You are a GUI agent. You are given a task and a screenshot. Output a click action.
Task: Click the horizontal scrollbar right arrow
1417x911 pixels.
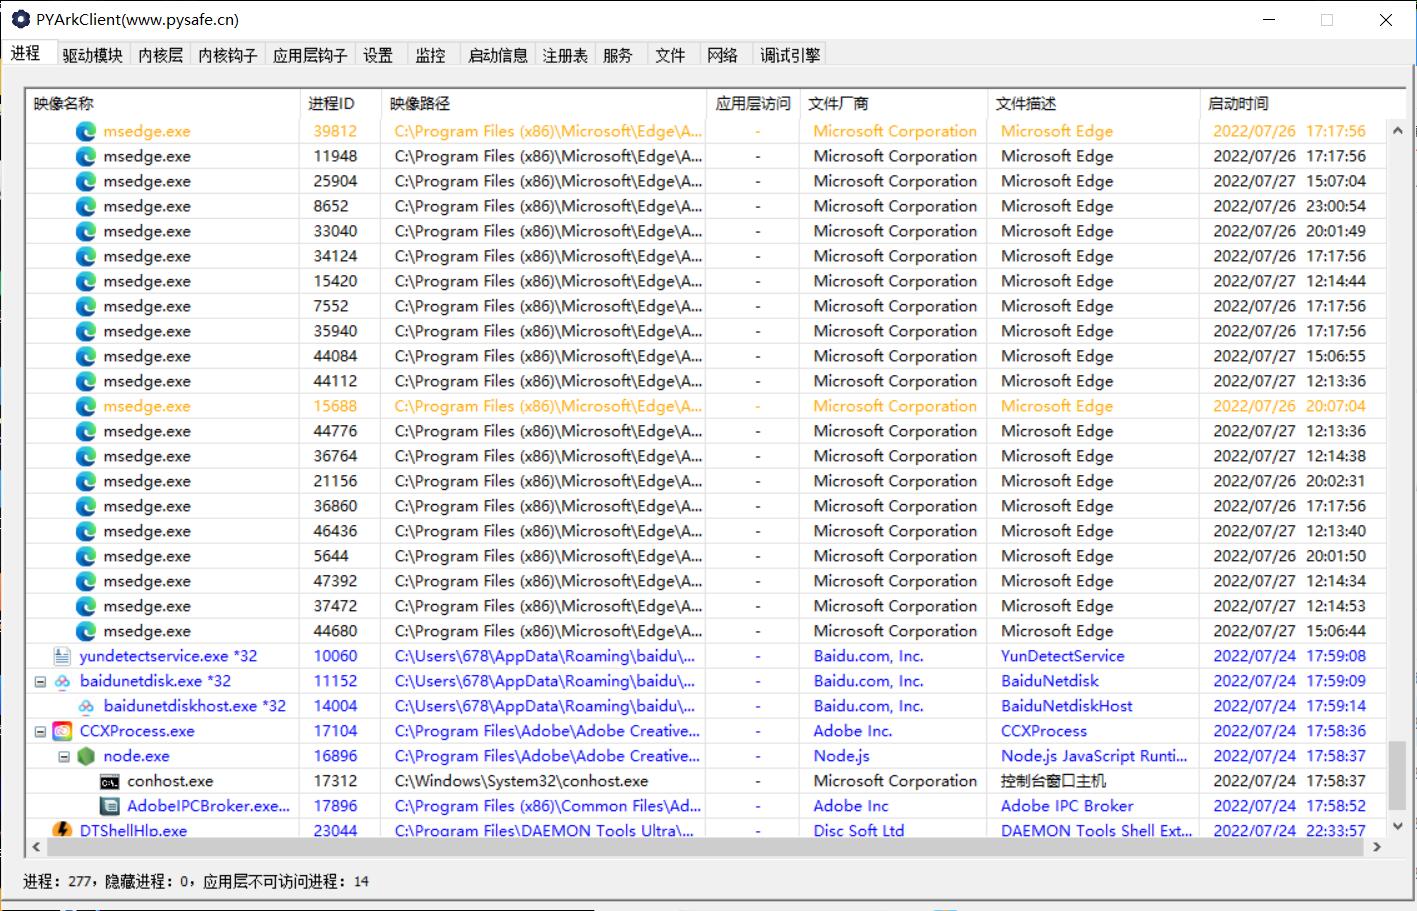[1377, 847]
